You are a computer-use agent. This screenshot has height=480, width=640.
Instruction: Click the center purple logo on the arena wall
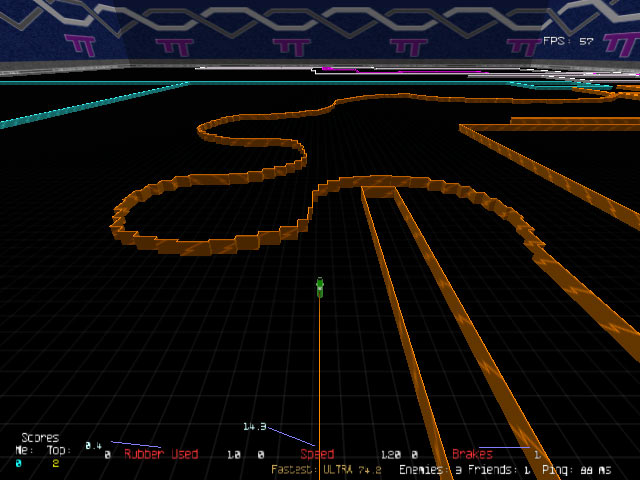(x=291, y=46)
